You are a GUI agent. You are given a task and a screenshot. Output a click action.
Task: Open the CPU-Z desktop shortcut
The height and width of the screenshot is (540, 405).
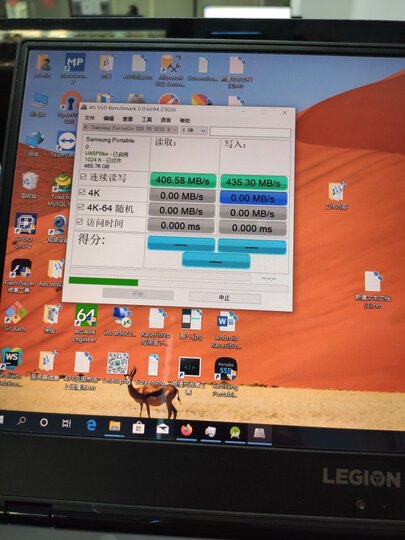point(25,230)
